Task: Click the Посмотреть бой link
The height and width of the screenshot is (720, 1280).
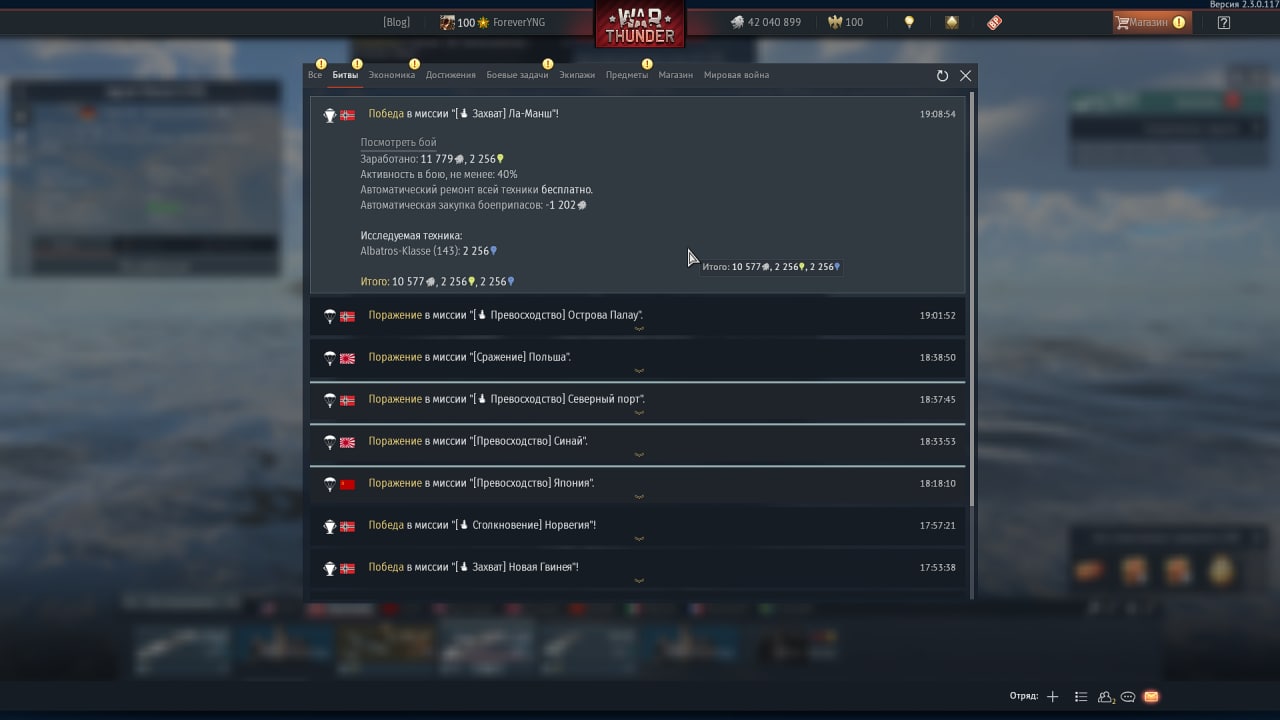Action: click(398, 143)
